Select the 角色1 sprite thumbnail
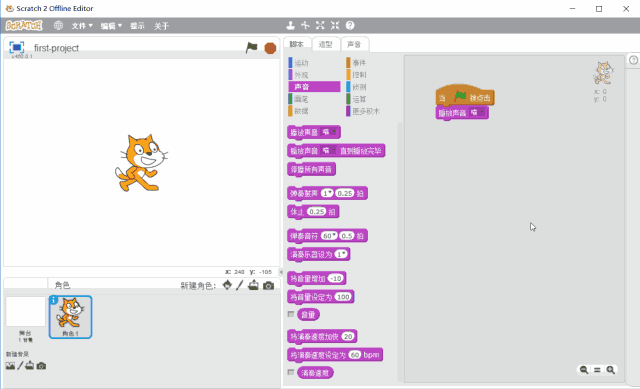 pos(70,317)
